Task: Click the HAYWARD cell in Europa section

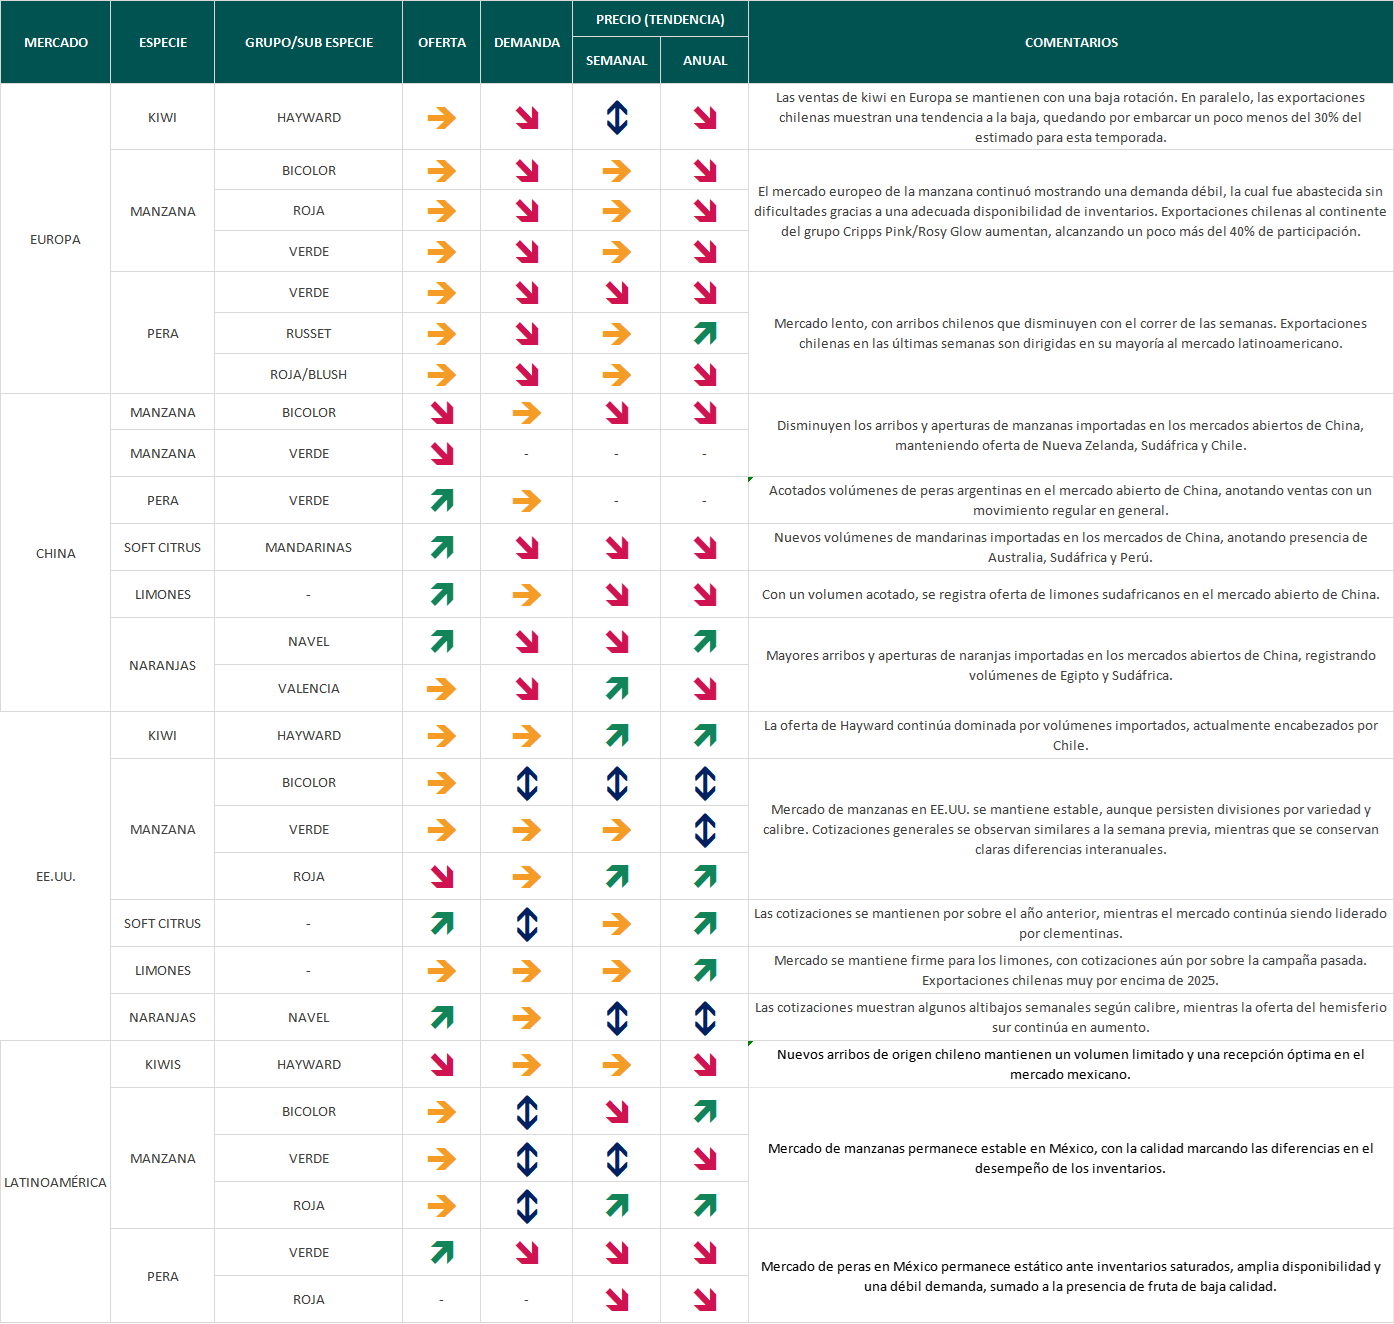Action: [x=309, y=117]
